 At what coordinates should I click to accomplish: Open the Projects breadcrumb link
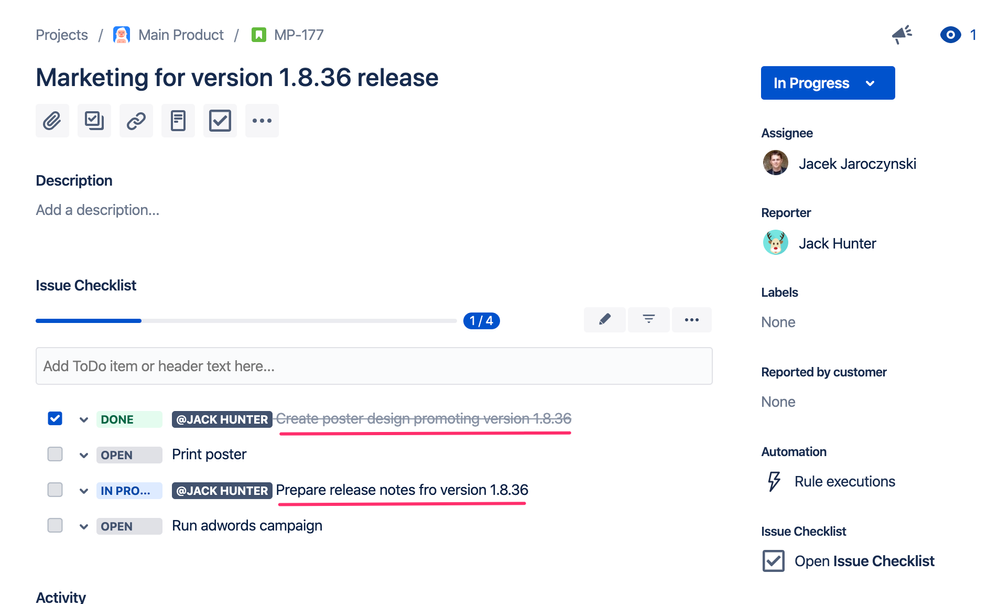point(61,34)
